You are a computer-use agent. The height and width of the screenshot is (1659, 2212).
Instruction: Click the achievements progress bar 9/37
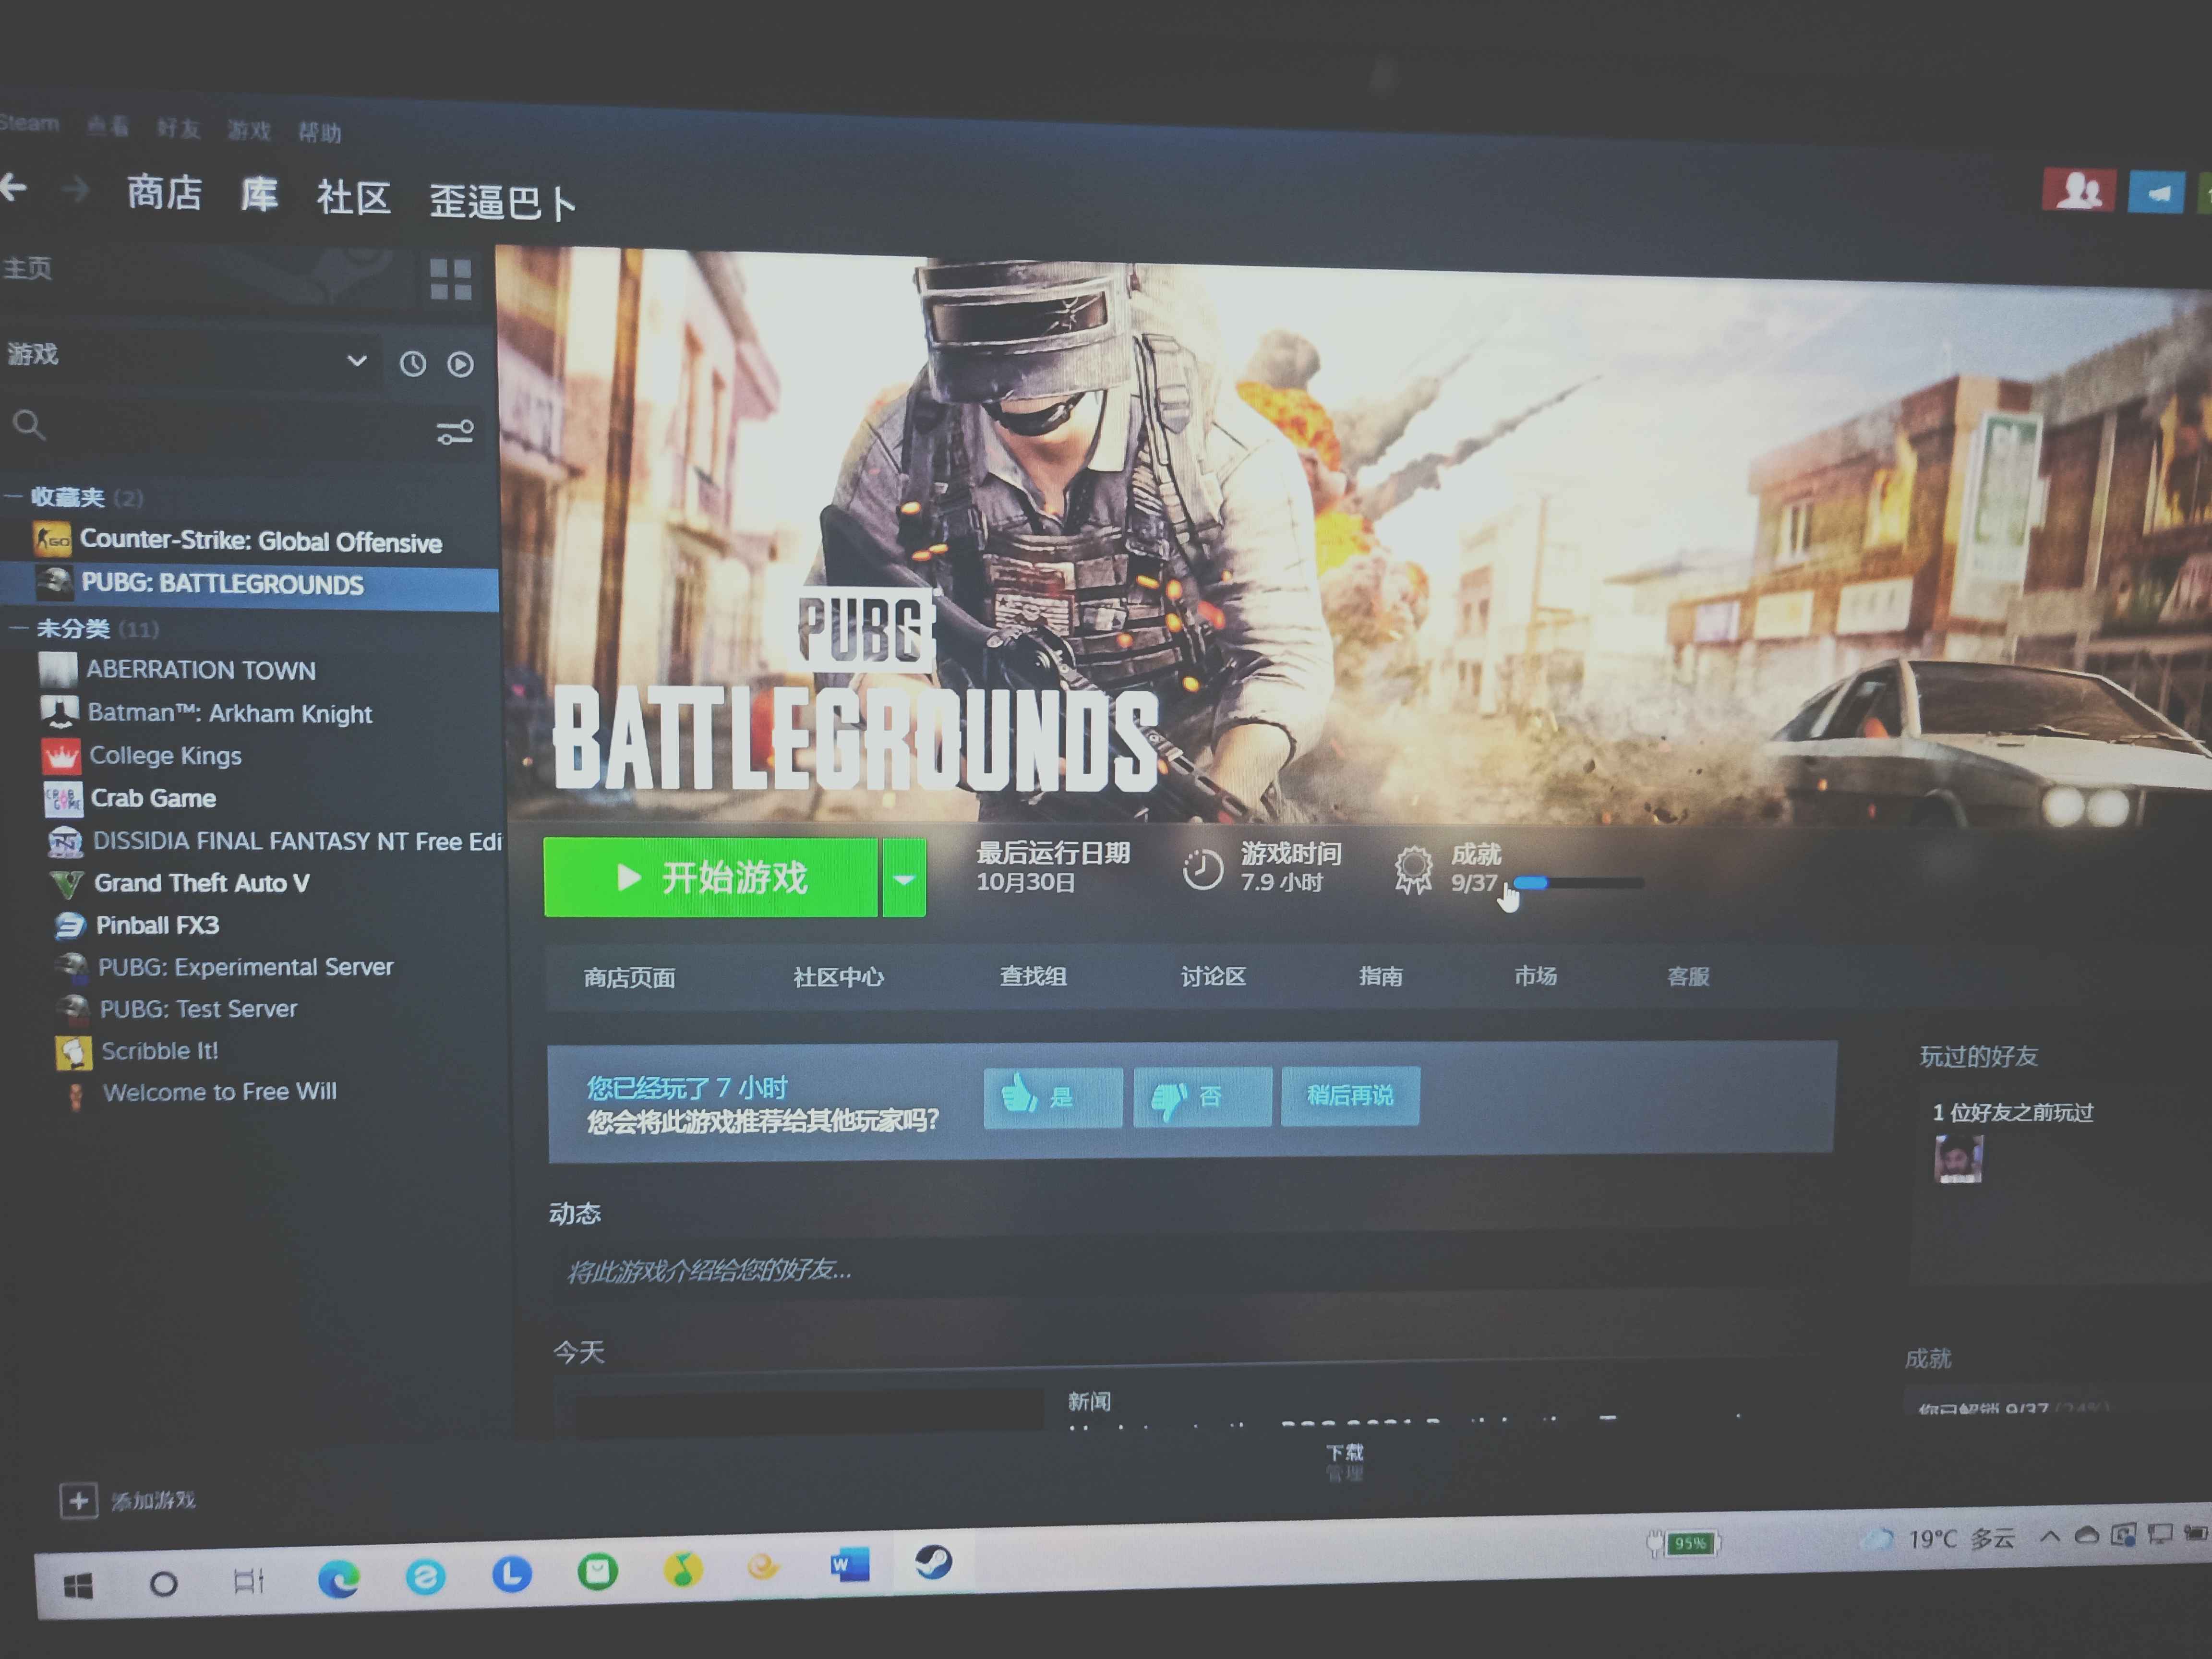click(1578, 883)
